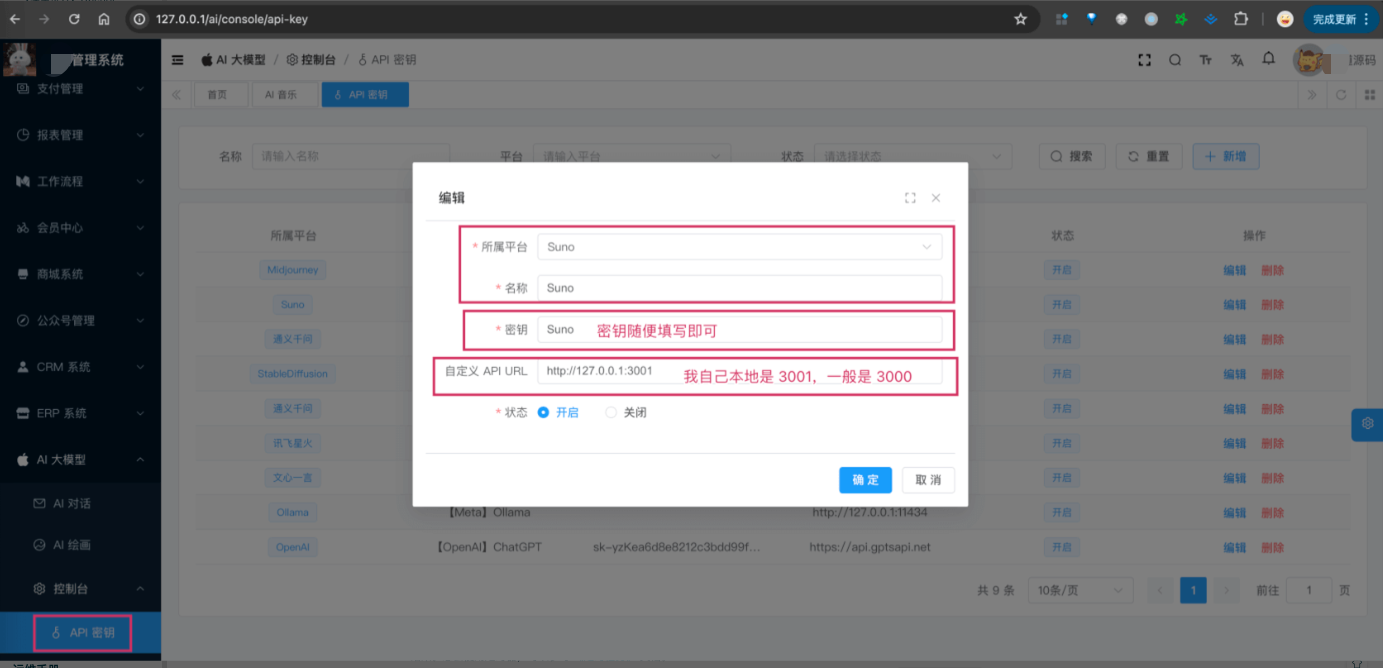Click the 前往 page number input
This screenshot has height=668, width=1383.
click(1309, 590)
